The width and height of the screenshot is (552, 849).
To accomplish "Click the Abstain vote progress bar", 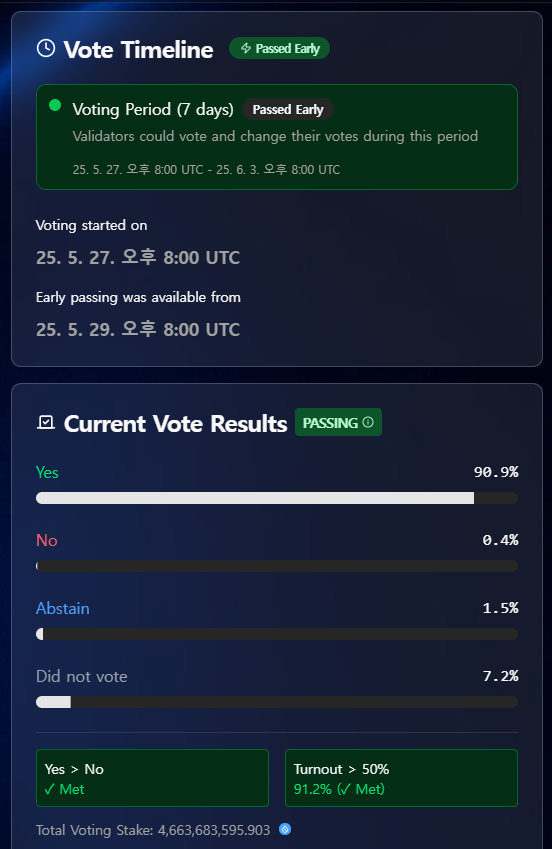I will pos(277,634).
